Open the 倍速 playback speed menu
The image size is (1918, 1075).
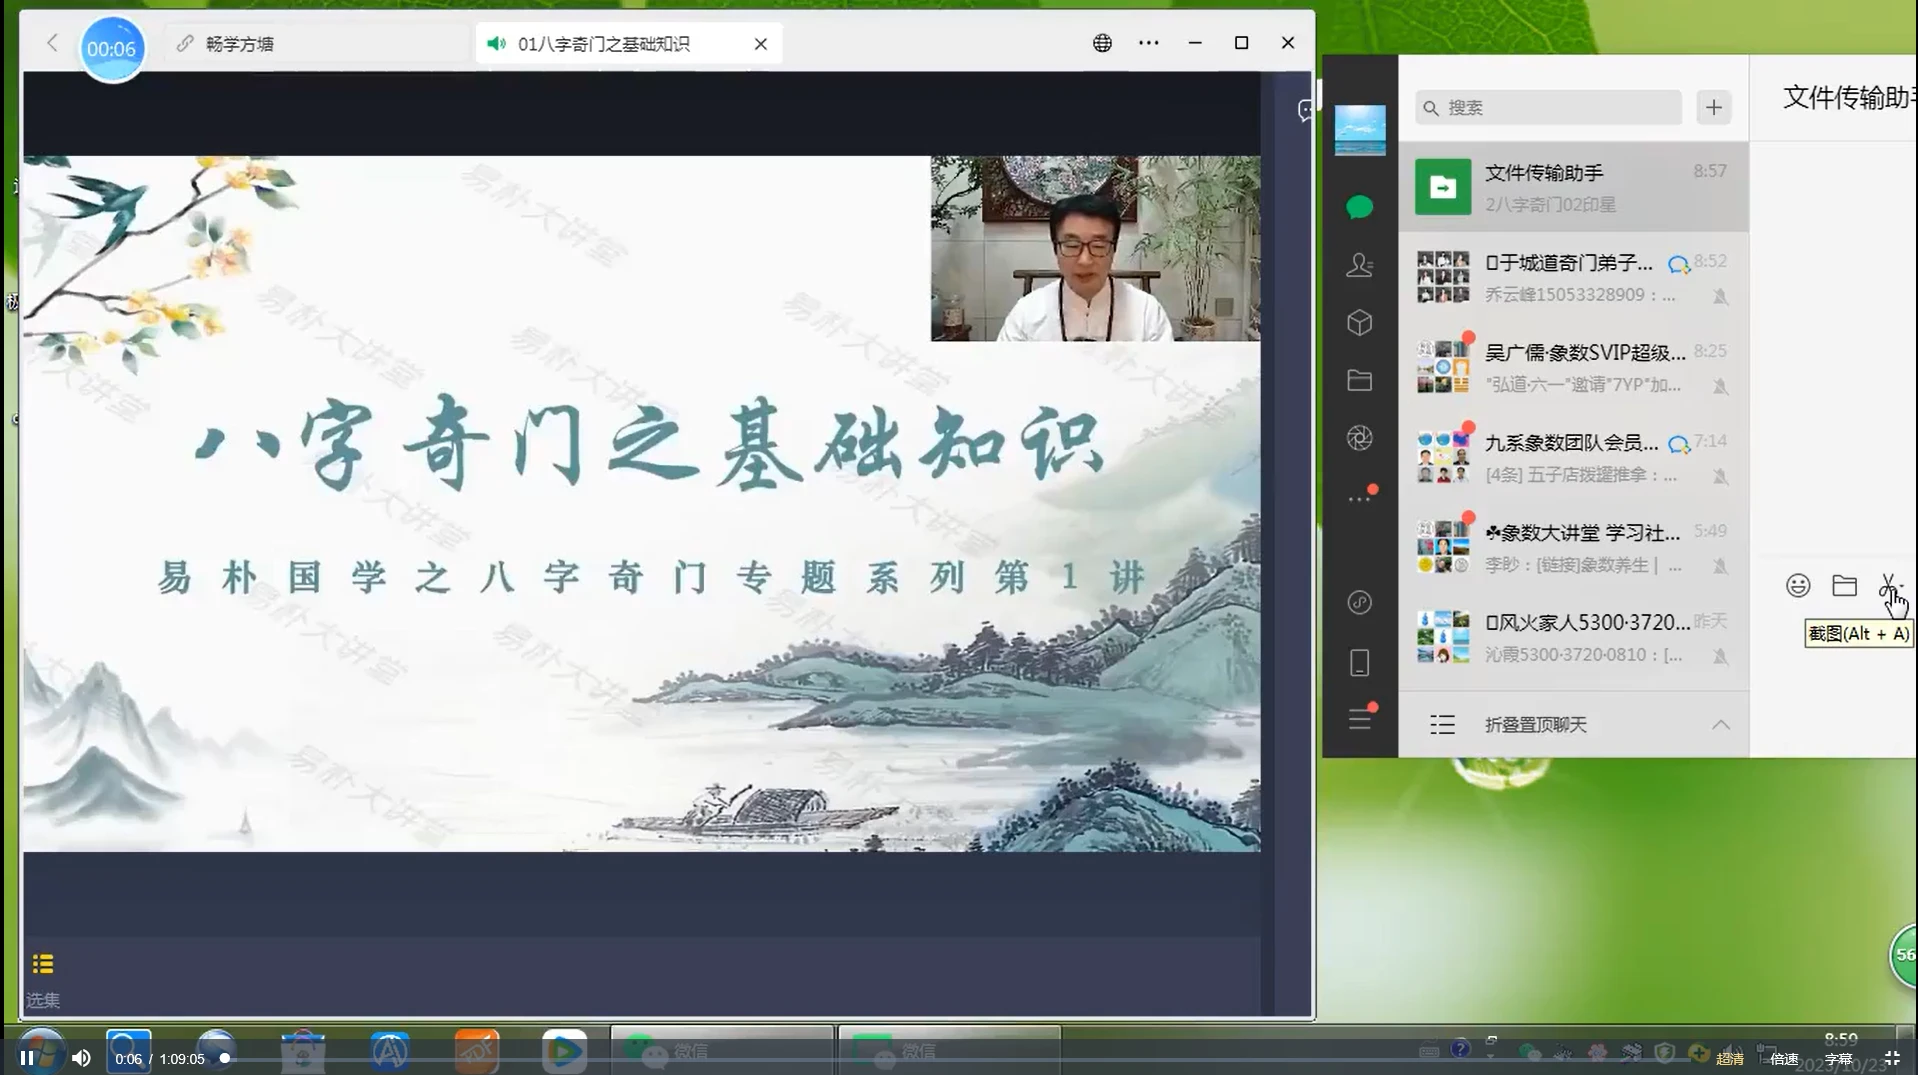tap(1784, 1059)
